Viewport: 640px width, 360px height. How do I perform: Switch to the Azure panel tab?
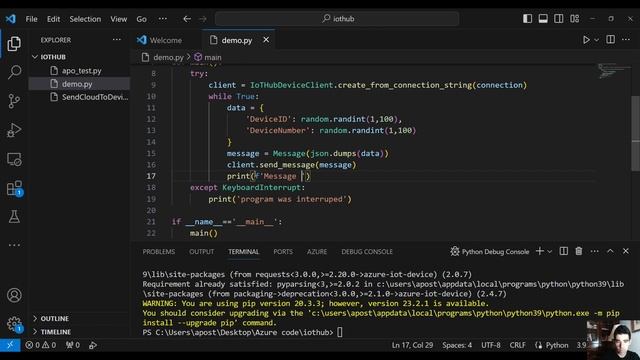317,252
